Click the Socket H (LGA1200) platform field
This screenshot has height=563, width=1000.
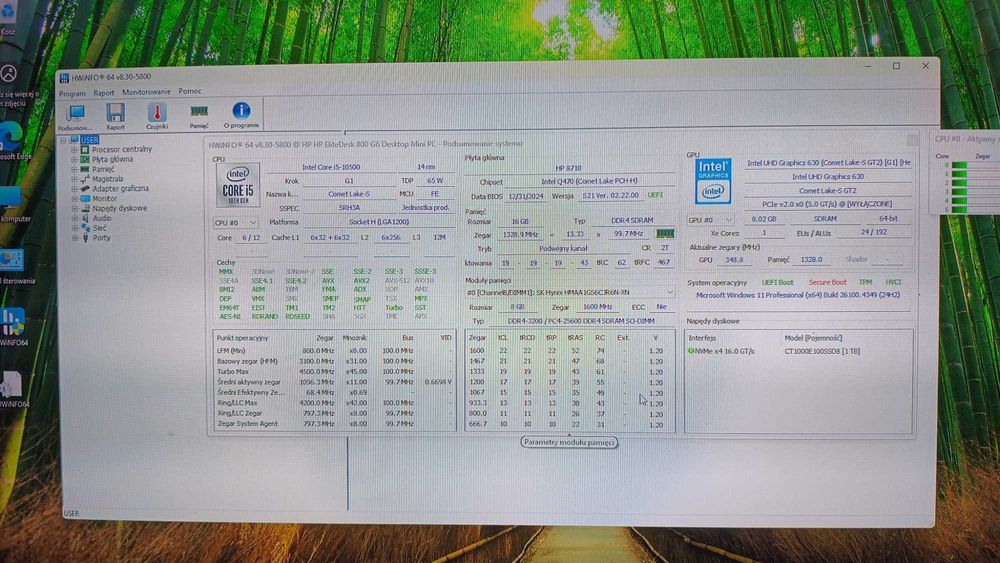point(379,222)
